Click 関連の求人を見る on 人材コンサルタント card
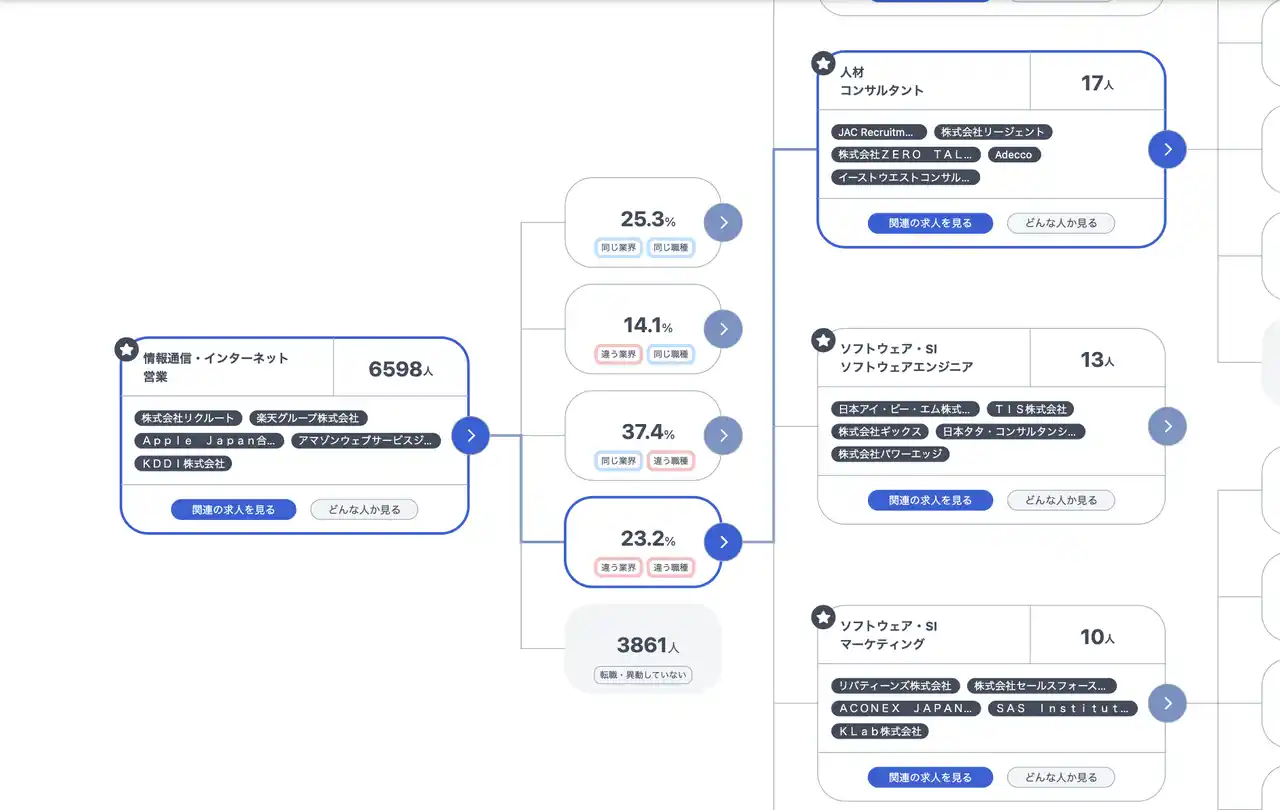 (x=930, y=223)
